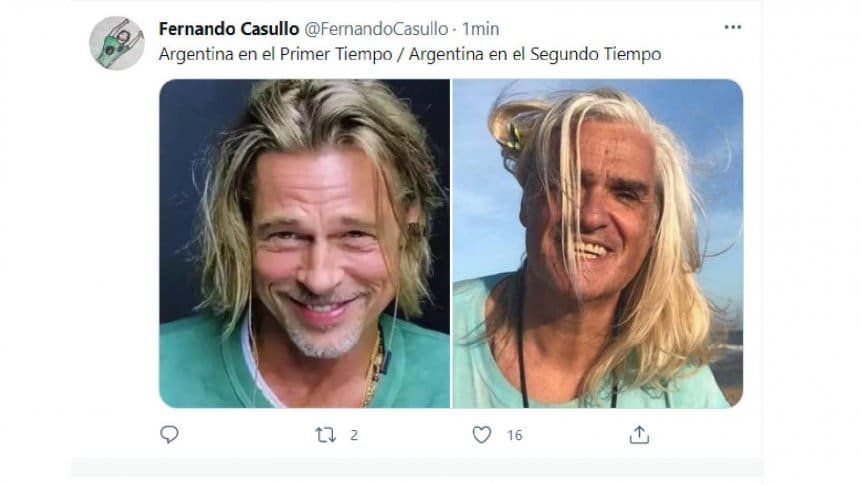Screen dimensions: 862x485
Task: Enlarge the right photo with blue sky
Action: [x=598, y=244]
